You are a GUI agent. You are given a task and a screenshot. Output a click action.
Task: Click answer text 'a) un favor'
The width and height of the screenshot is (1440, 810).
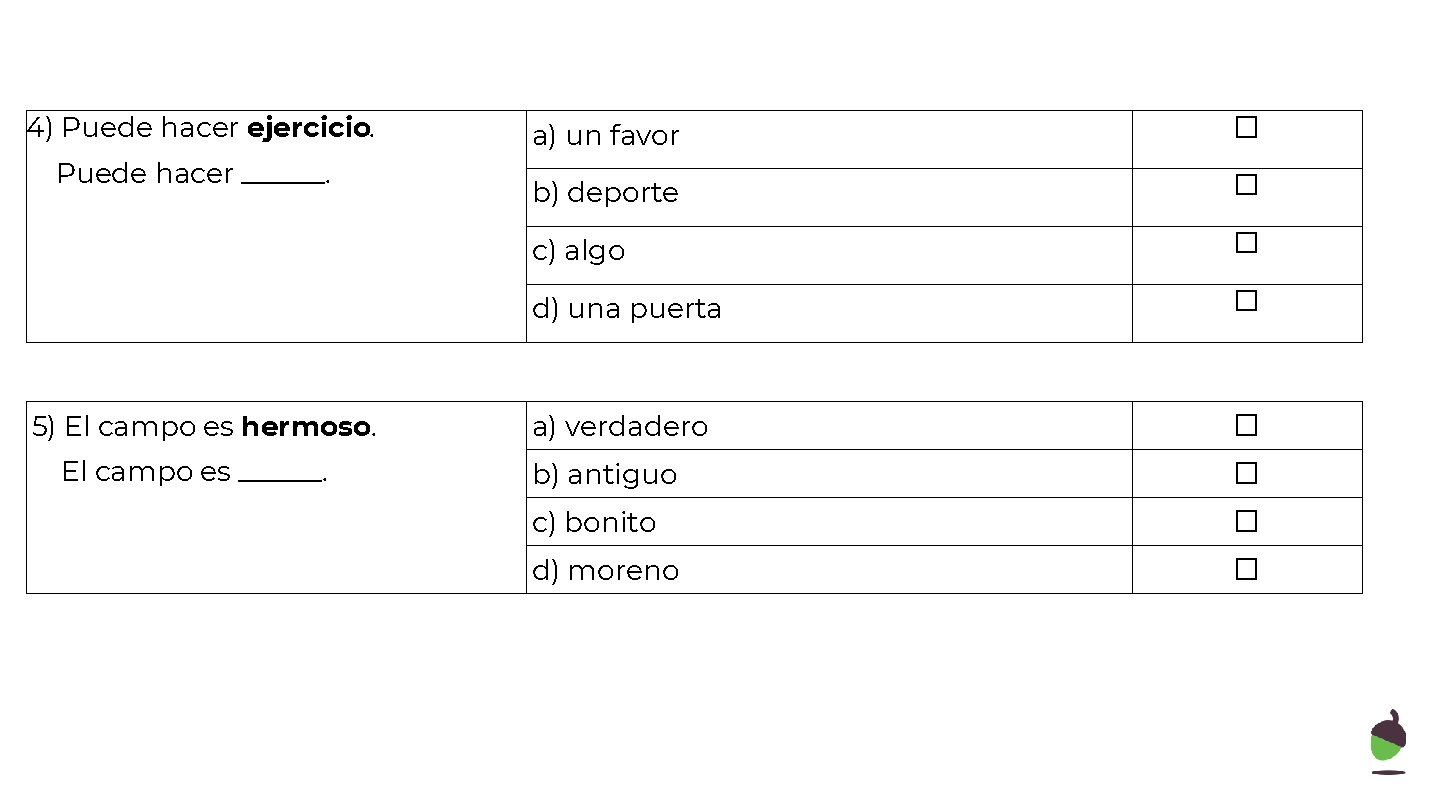coord(605,136)
